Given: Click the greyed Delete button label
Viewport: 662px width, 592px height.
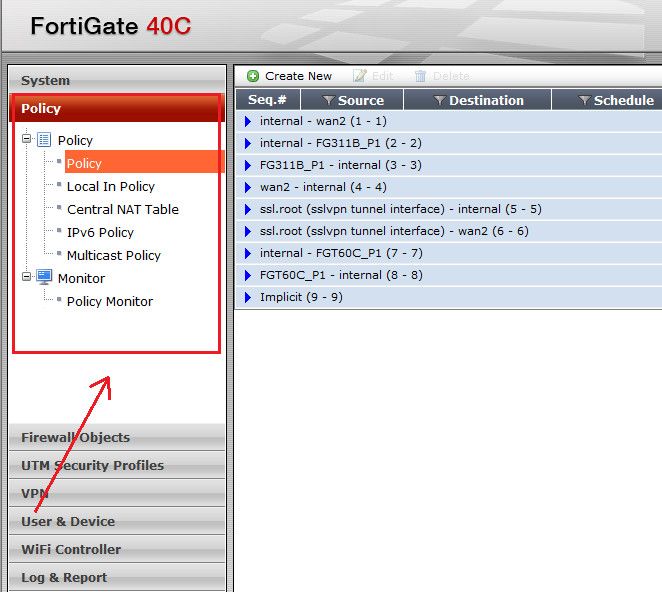Looking at the screenshot, I should (451, 76).
